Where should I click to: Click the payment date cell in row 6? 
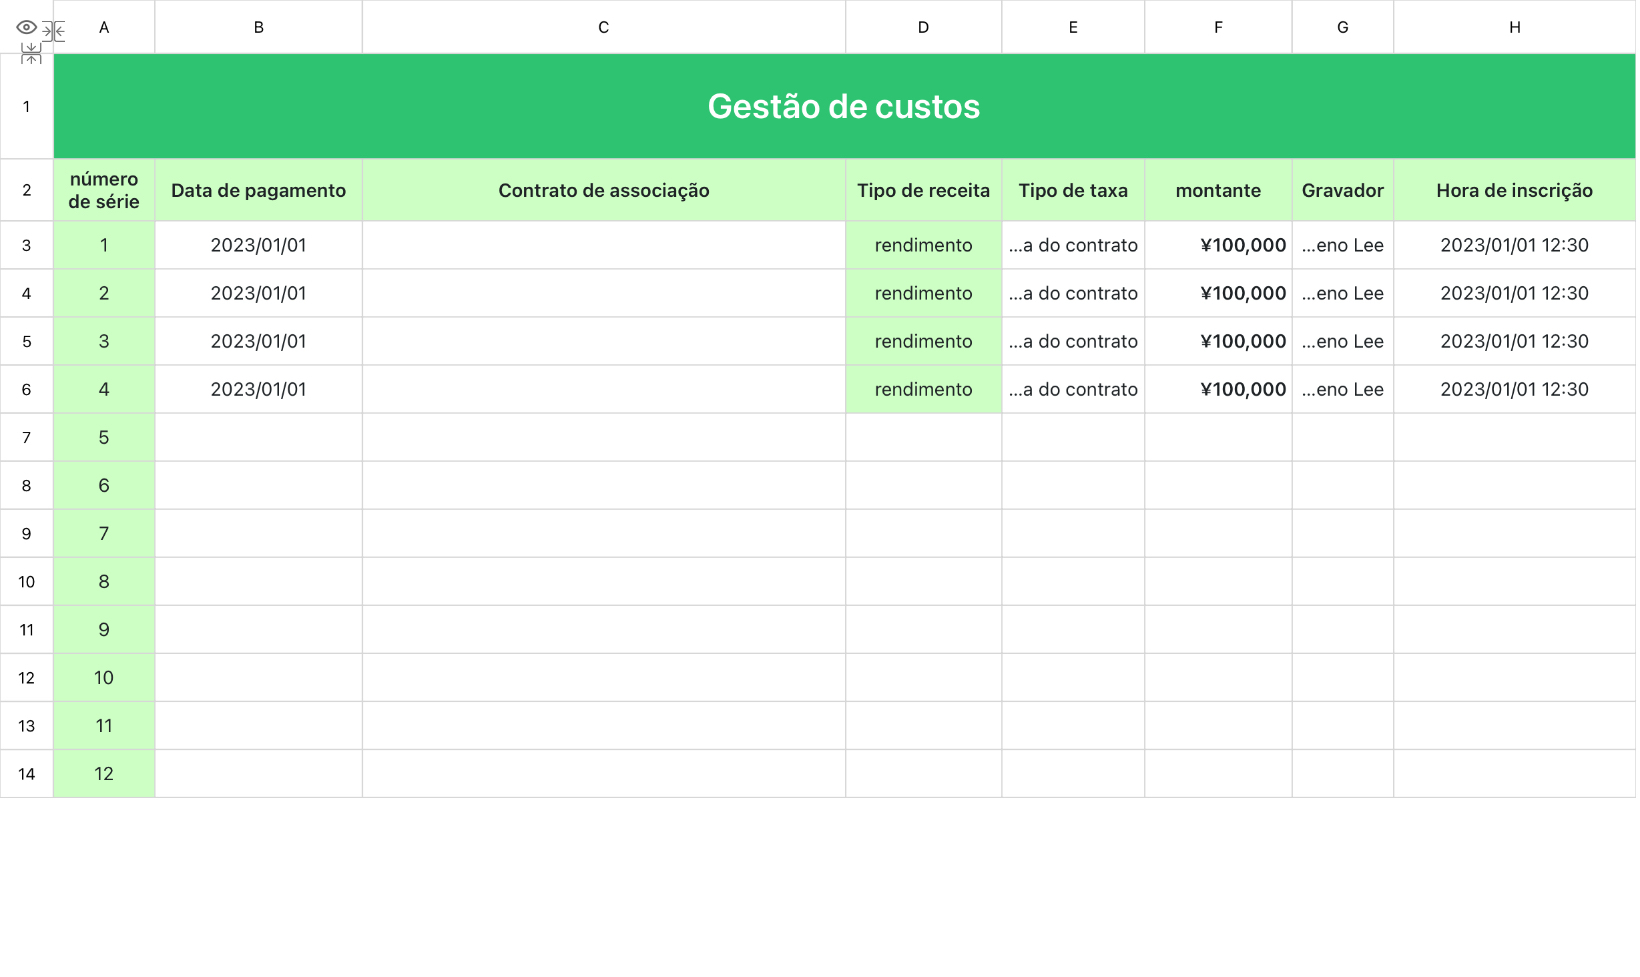[x=259, y=389]
